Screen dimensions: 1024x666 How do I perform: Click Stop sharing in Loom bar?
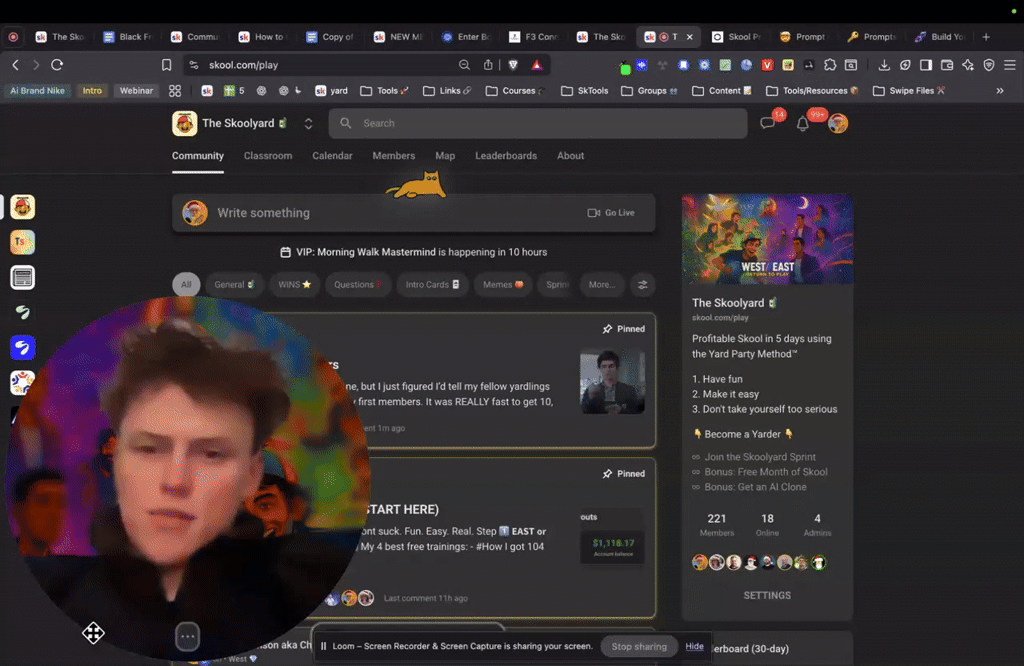(x=639, y=646)
